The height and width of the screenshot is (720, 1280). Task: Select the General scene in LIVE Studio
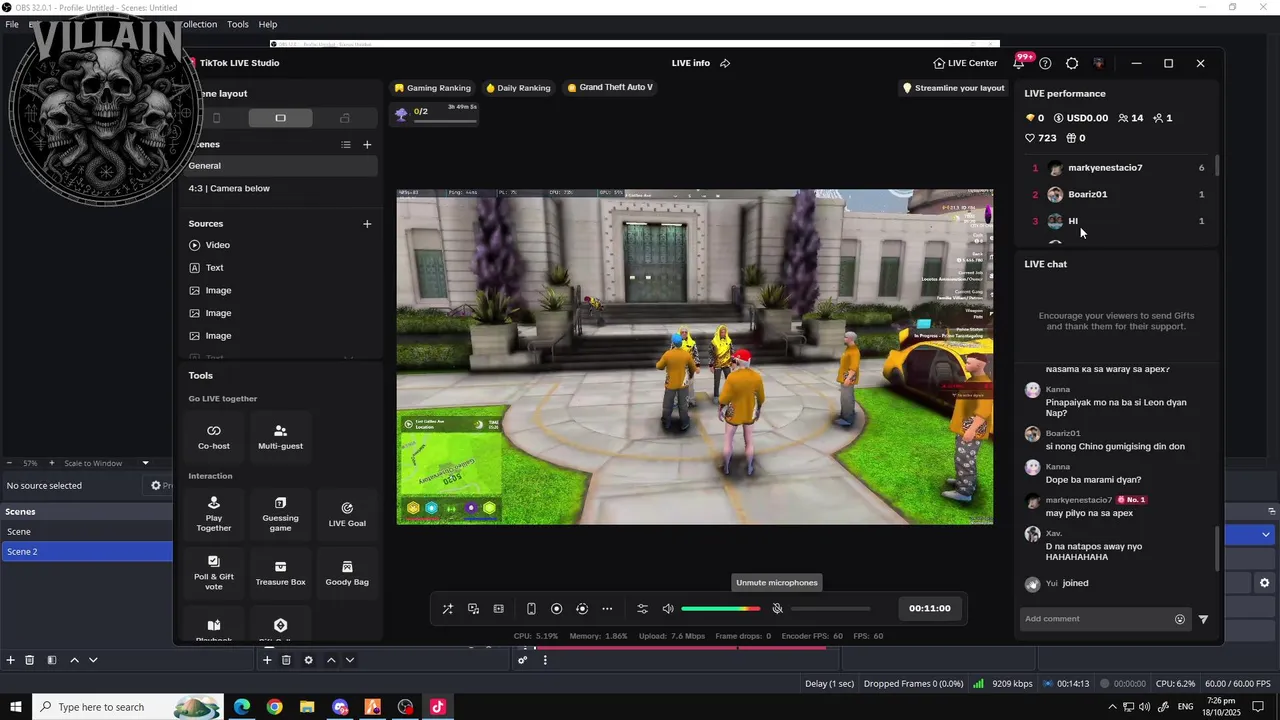coord(279,166)
